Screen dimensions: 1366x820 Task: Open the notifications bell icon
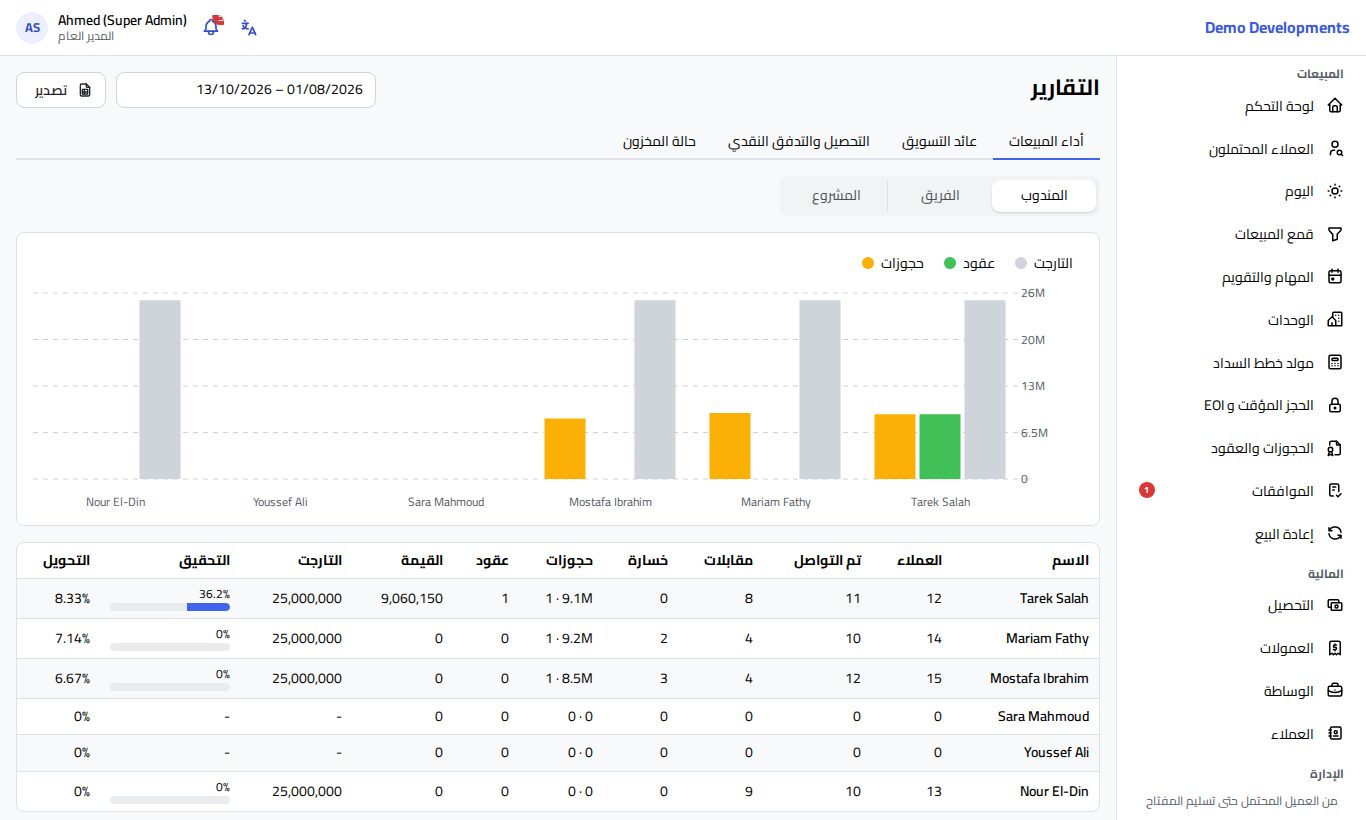click(211, 27)
